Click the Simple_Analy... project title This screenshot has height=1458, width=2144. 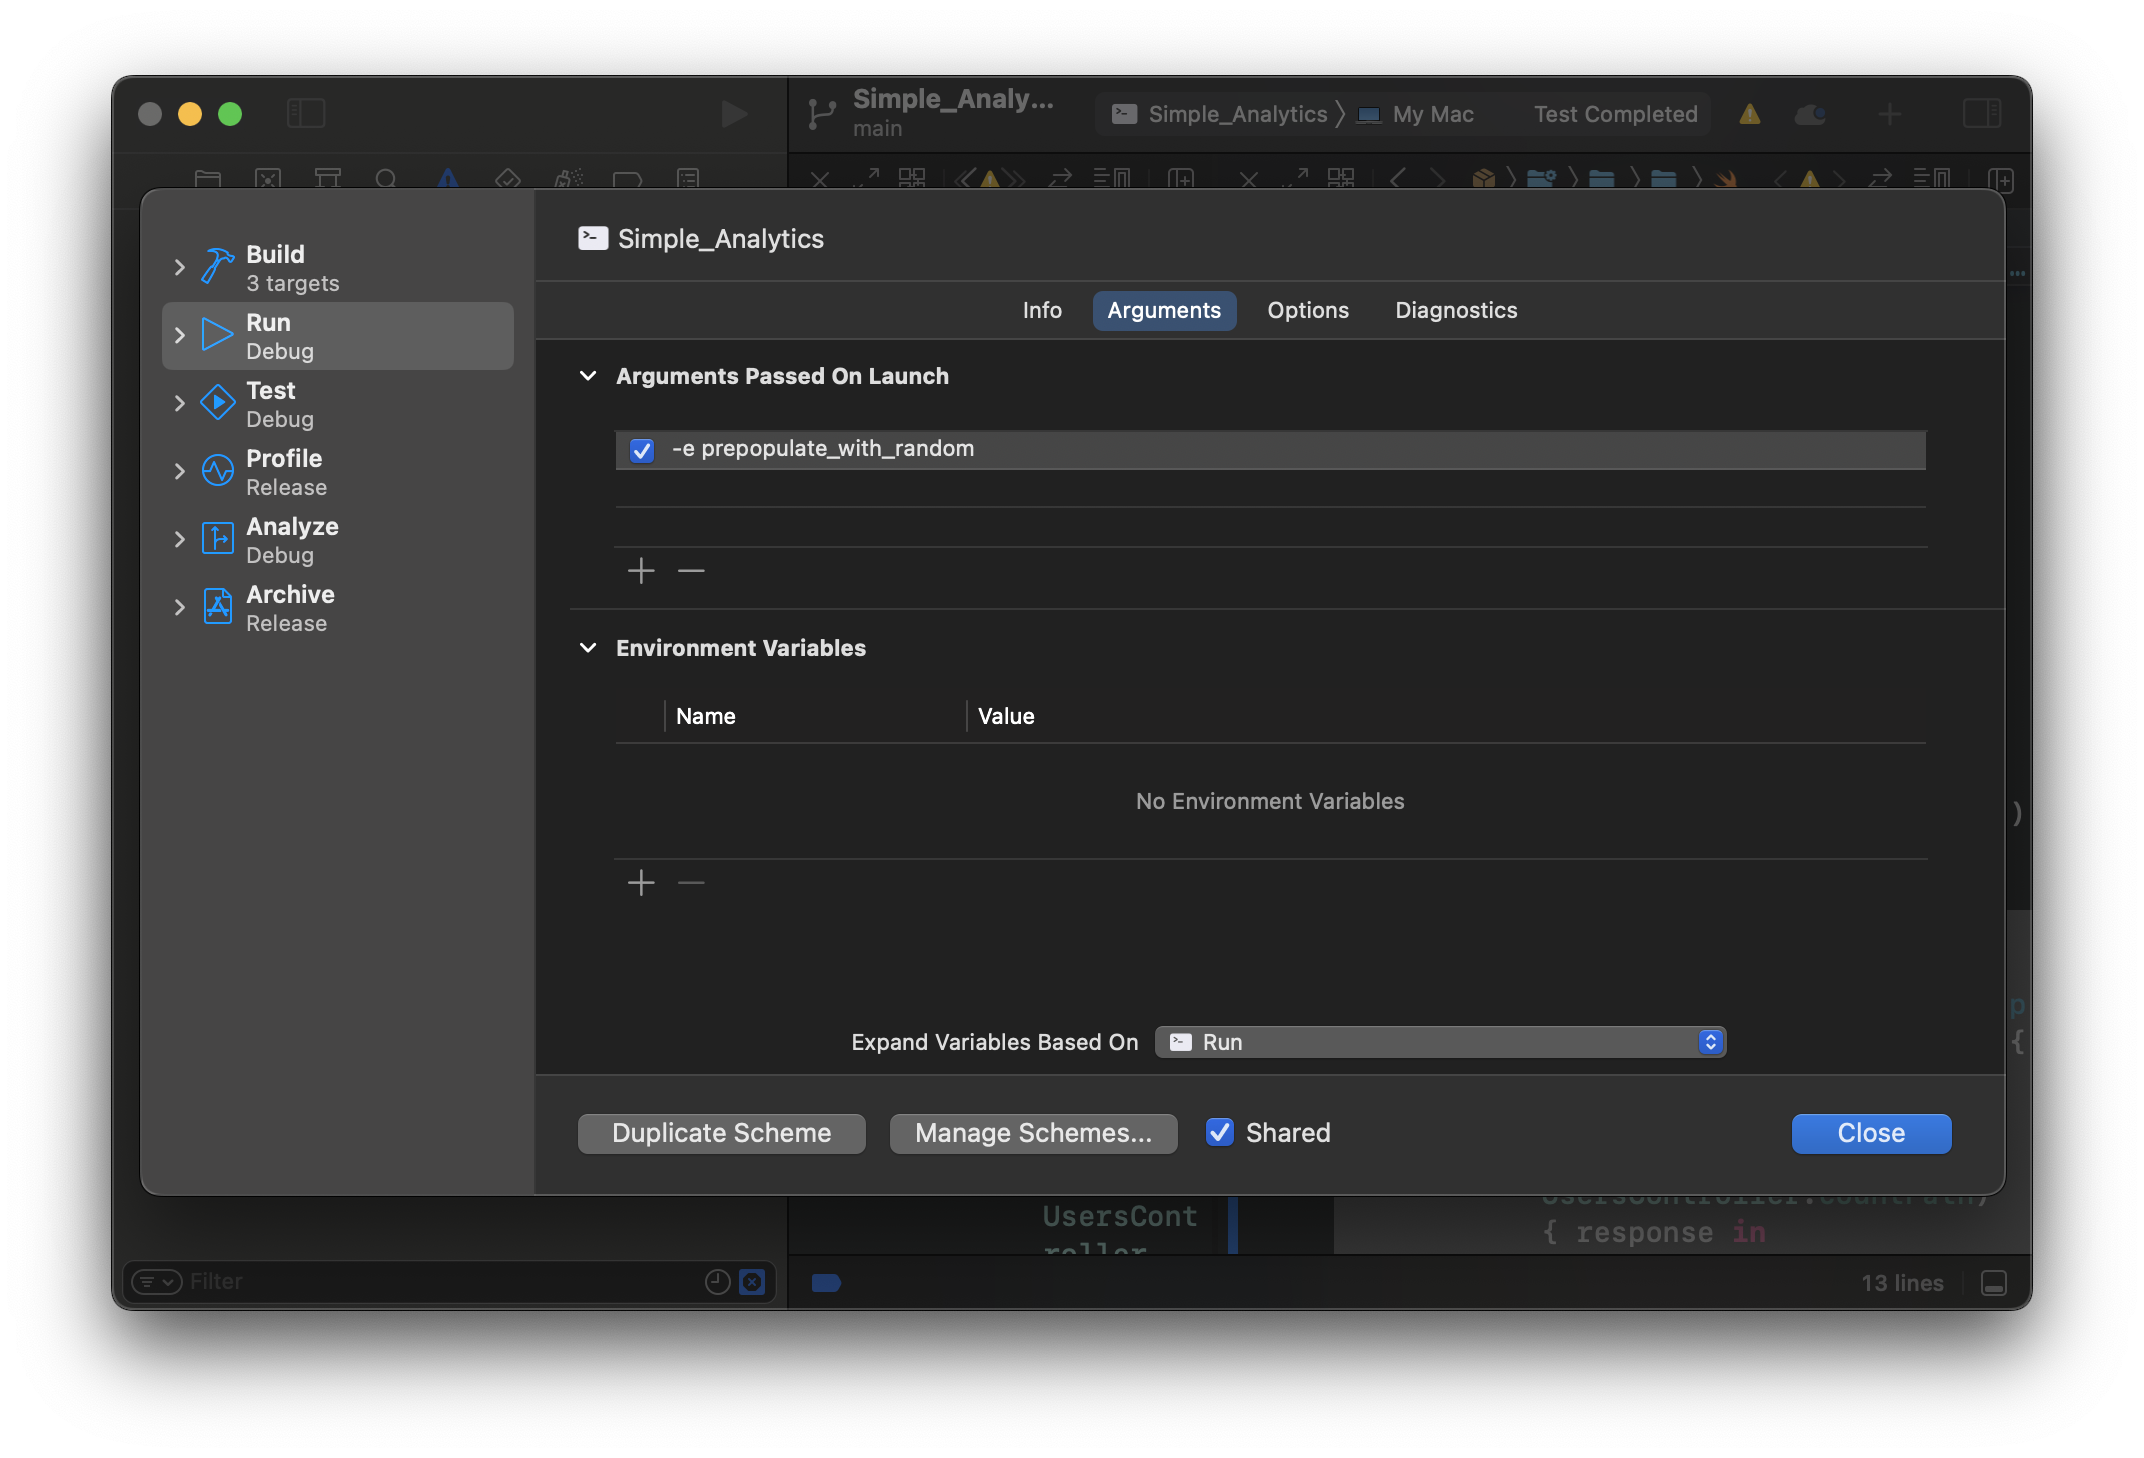pos(953,99)
